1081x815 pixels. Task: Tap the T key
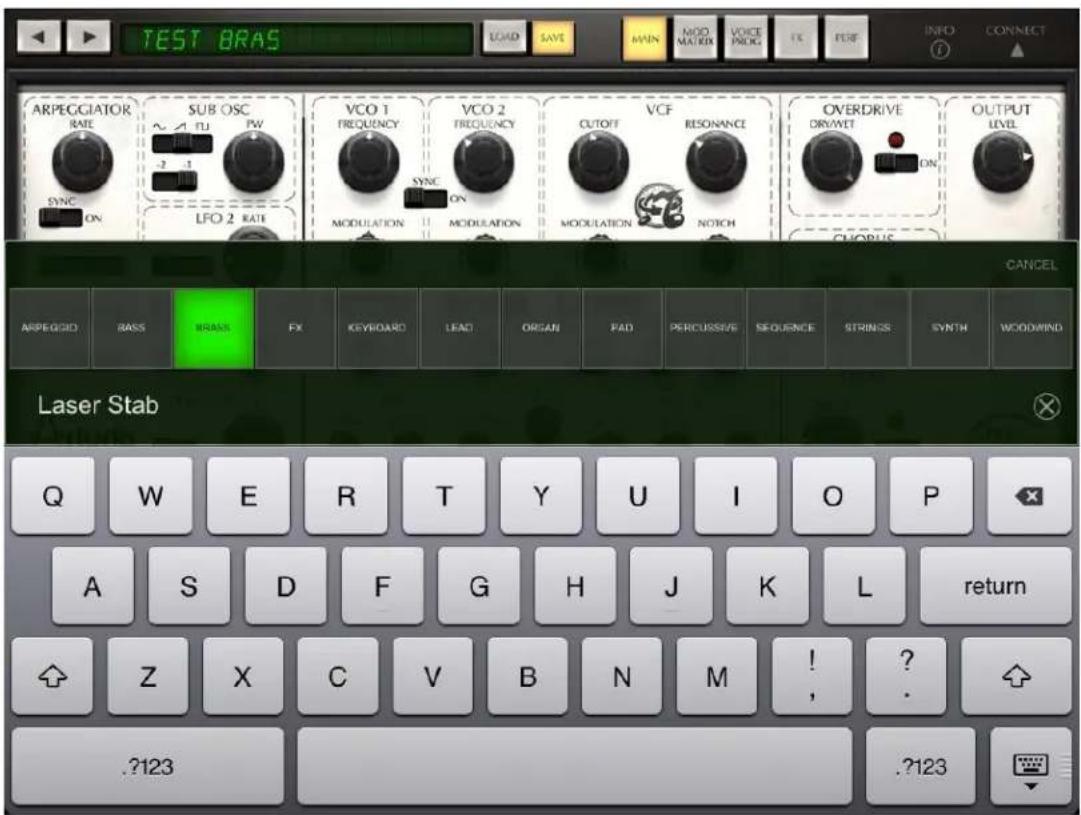pyautogui.click(x=443, y=496)
